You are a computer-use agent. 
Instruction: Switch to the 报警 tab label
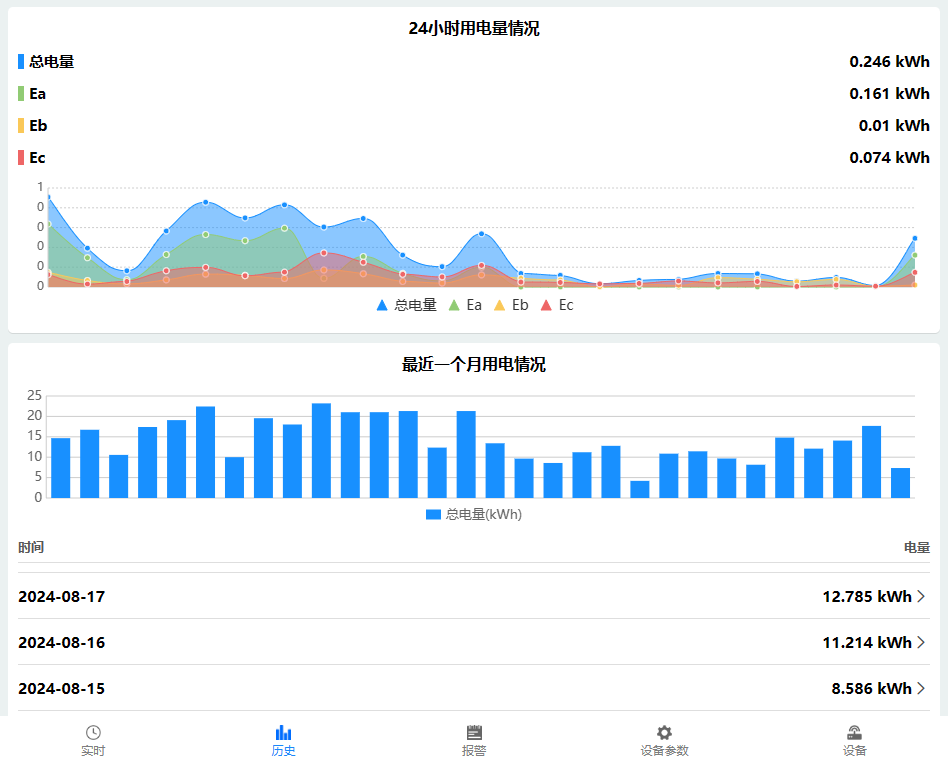474,751
